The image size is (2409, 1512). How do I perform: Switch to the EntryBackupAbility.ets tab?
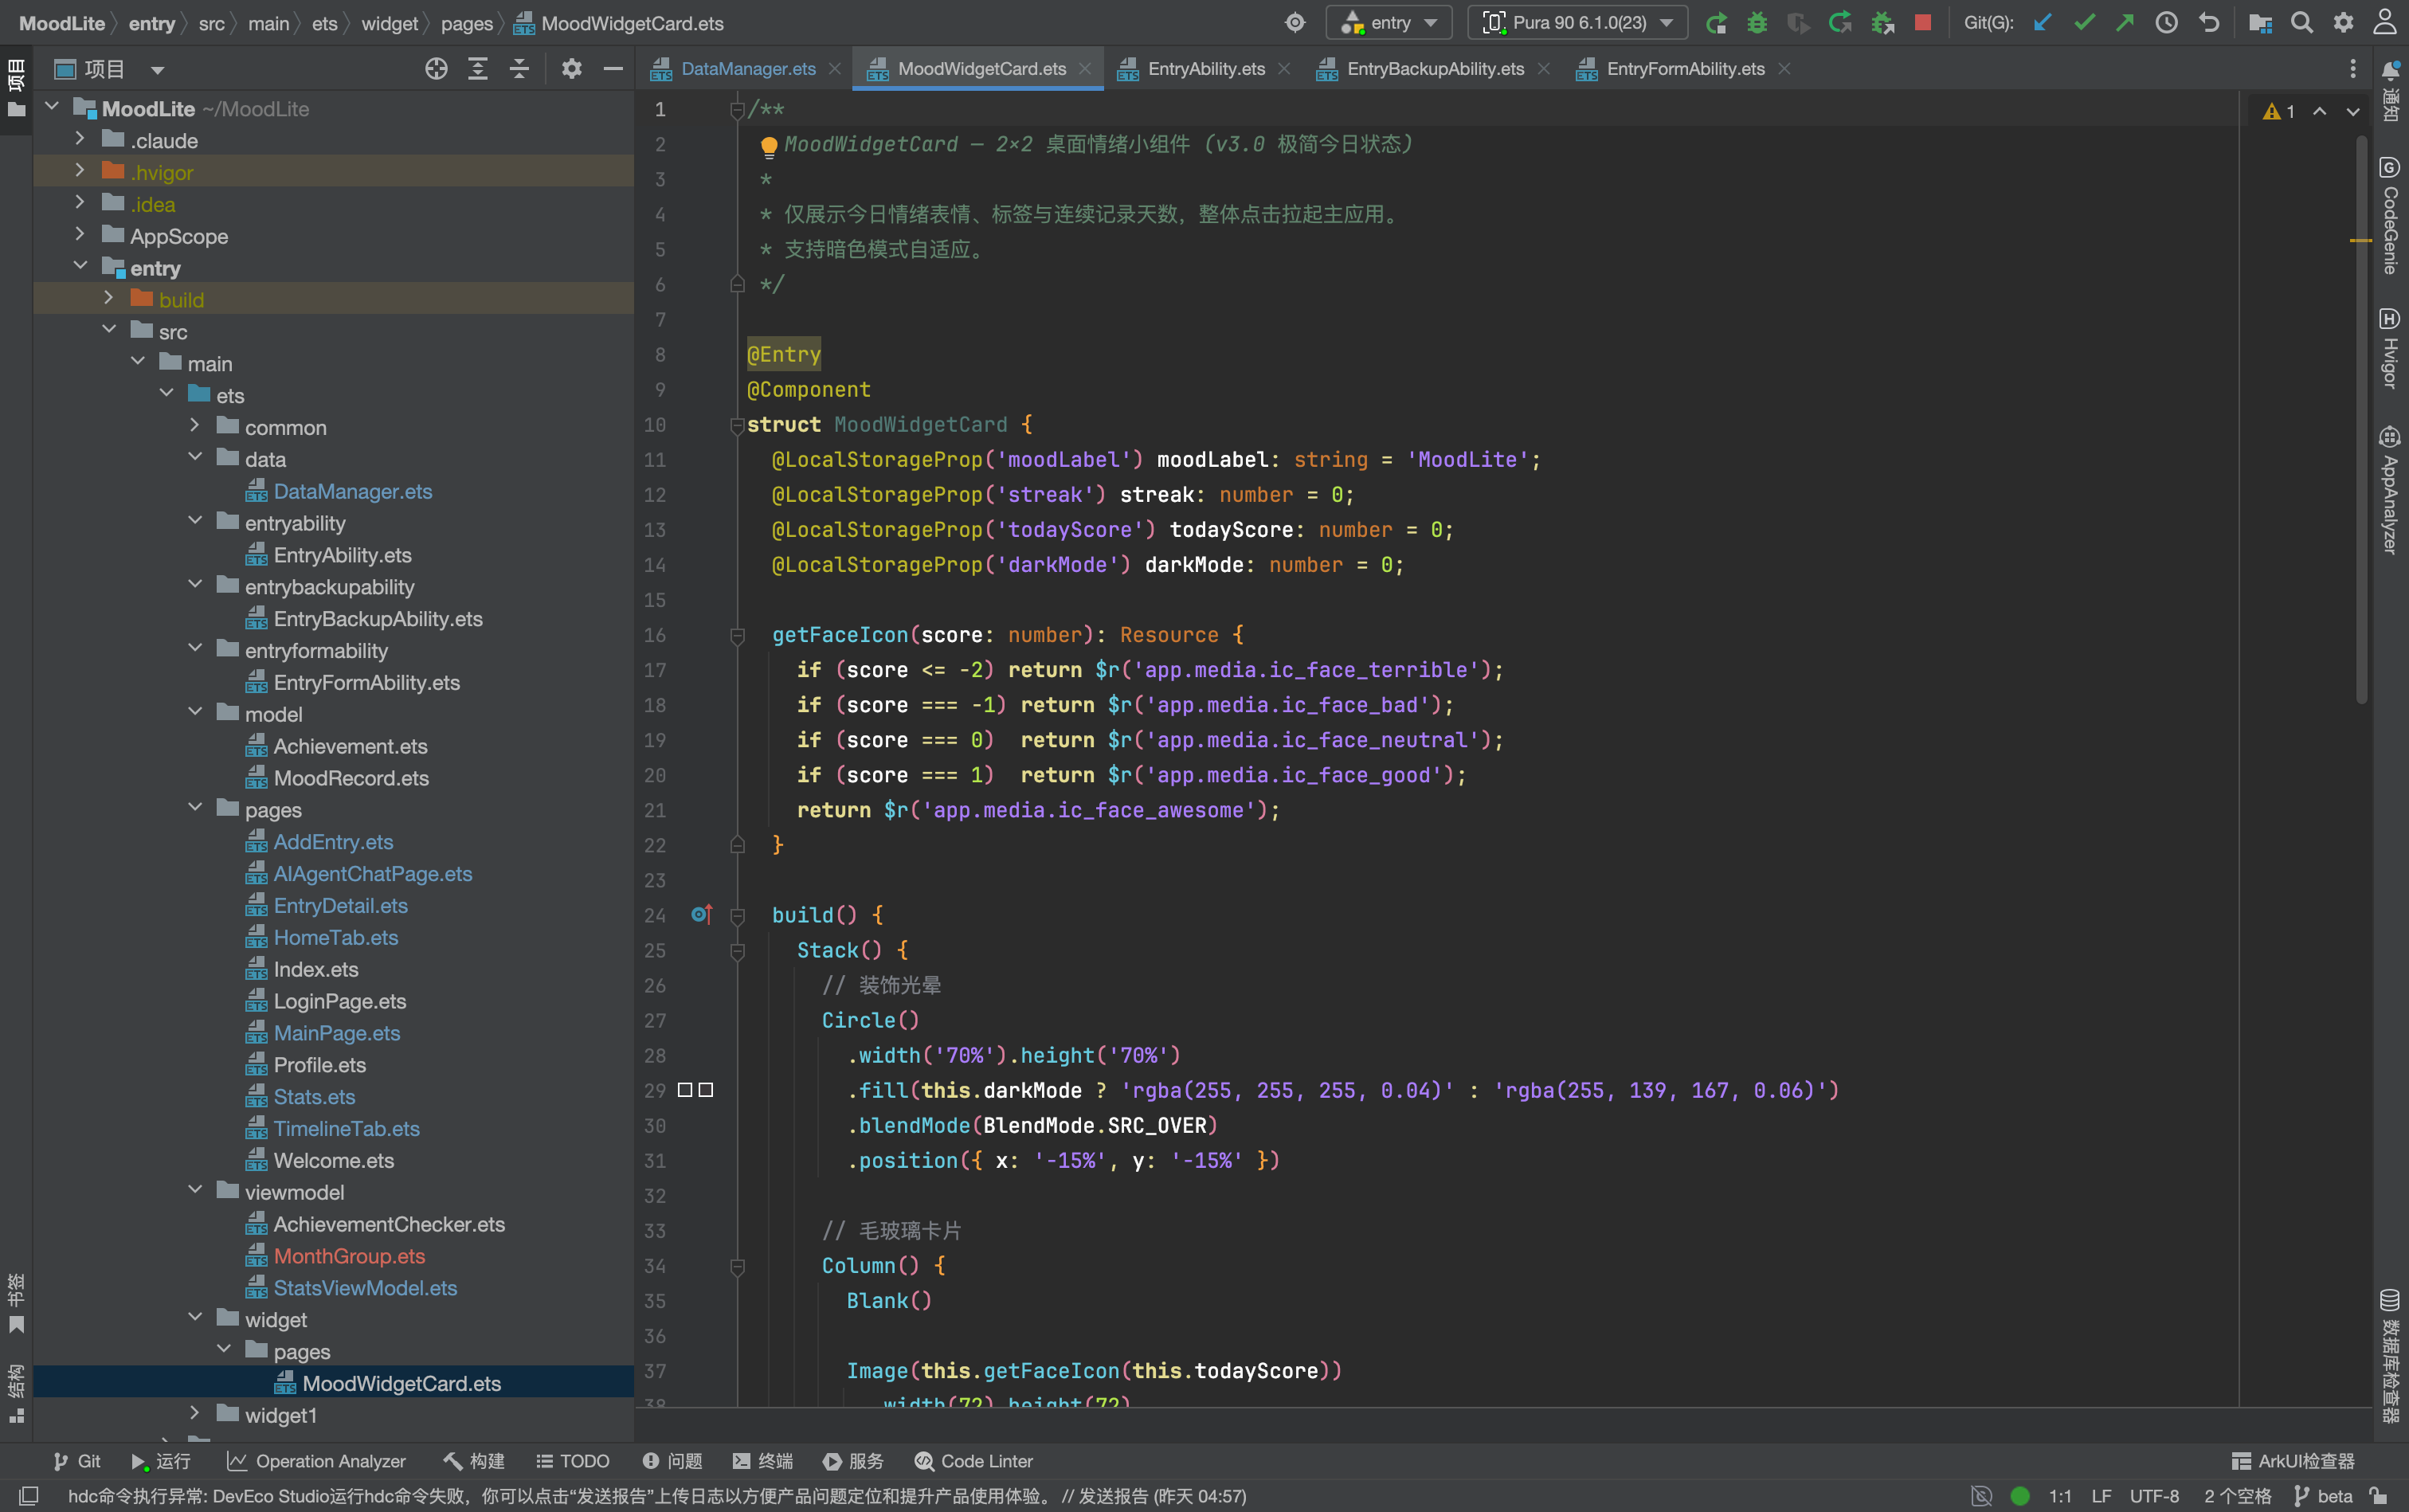[1434, 69]
